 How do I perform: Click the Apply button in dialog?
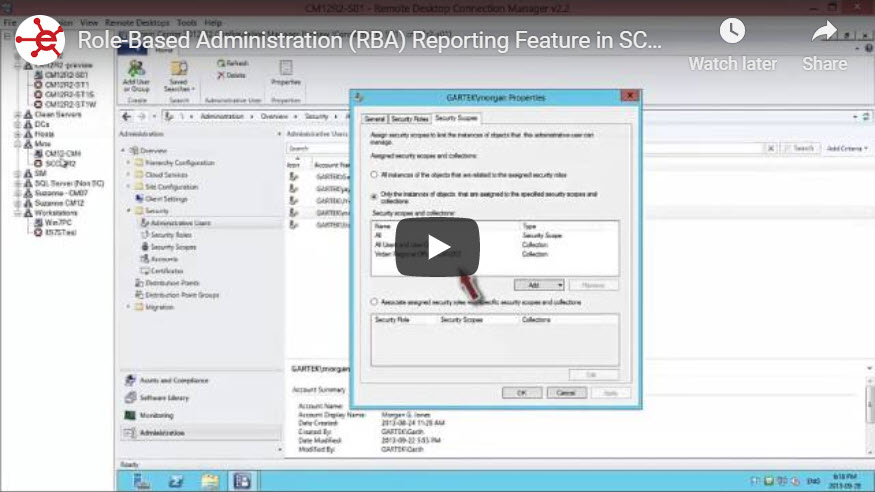point(610,393)
